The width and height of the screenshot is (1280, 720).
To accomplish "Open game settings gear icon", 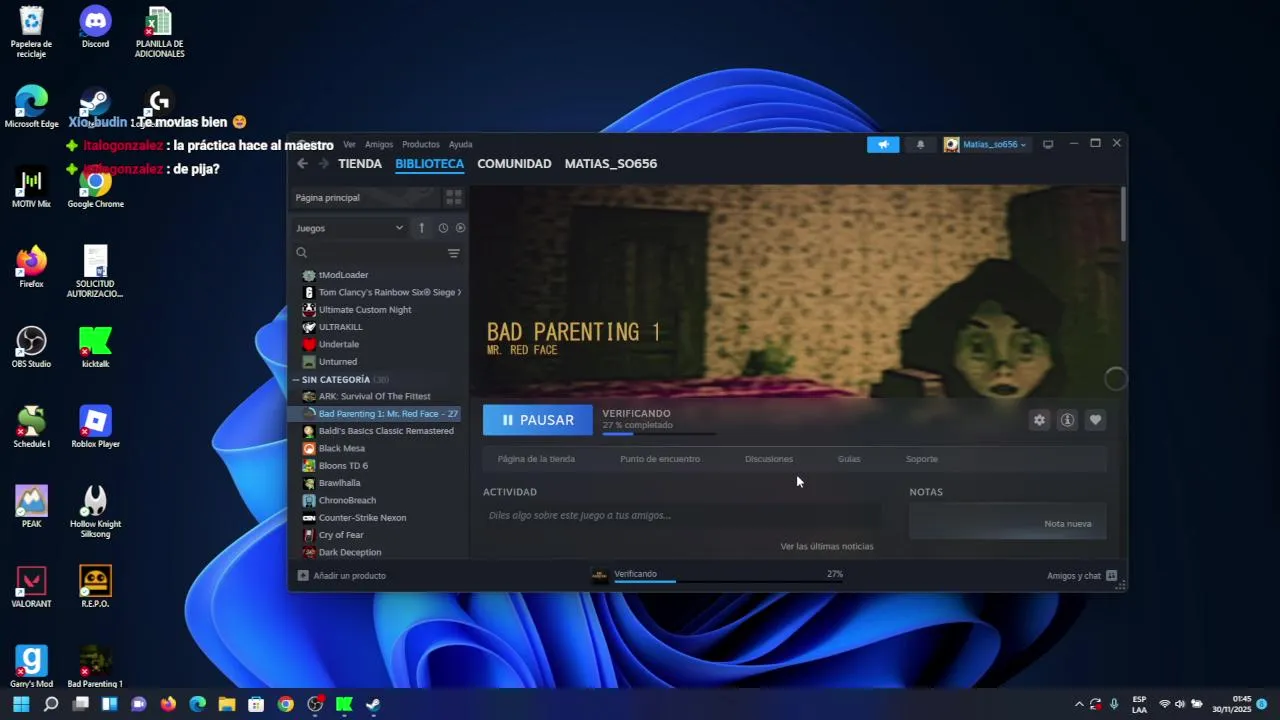I will point(1039,420).
